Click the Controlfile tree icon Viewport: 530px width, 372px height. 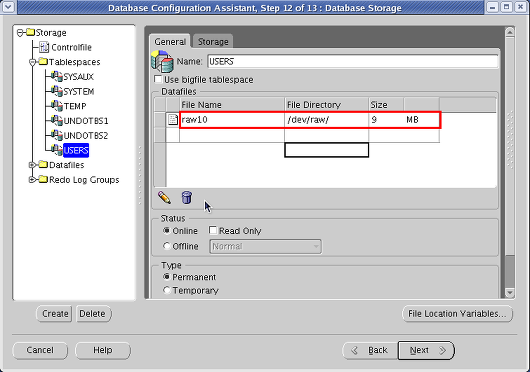44,47
